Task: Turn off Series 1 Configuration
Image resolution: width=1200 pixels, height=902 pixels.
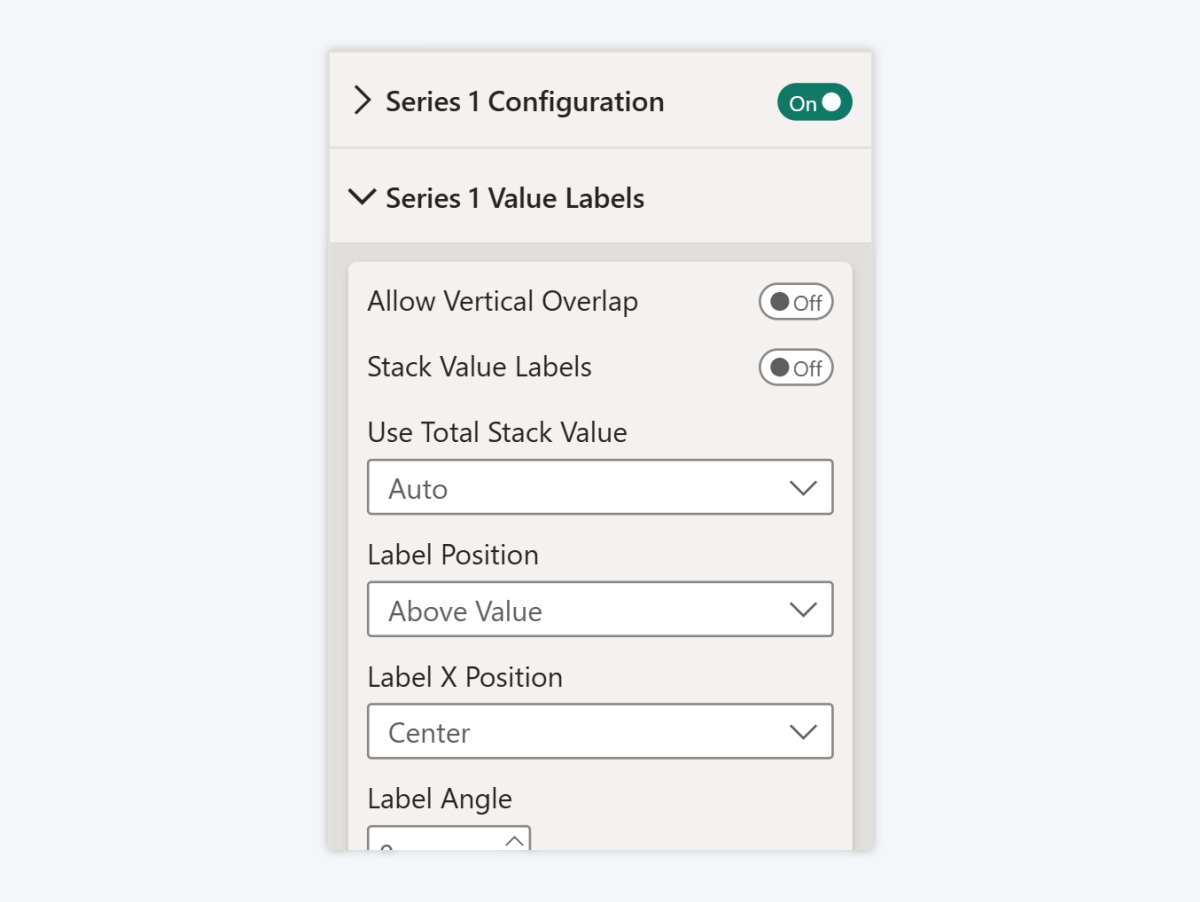Action: pyautogui.click(x=814, y=102)
